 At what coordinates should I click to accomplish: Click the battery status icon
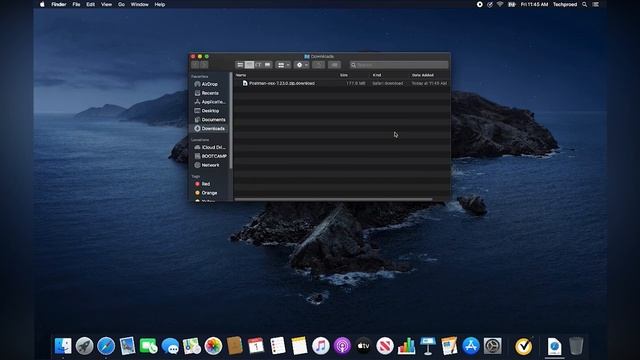511,4
